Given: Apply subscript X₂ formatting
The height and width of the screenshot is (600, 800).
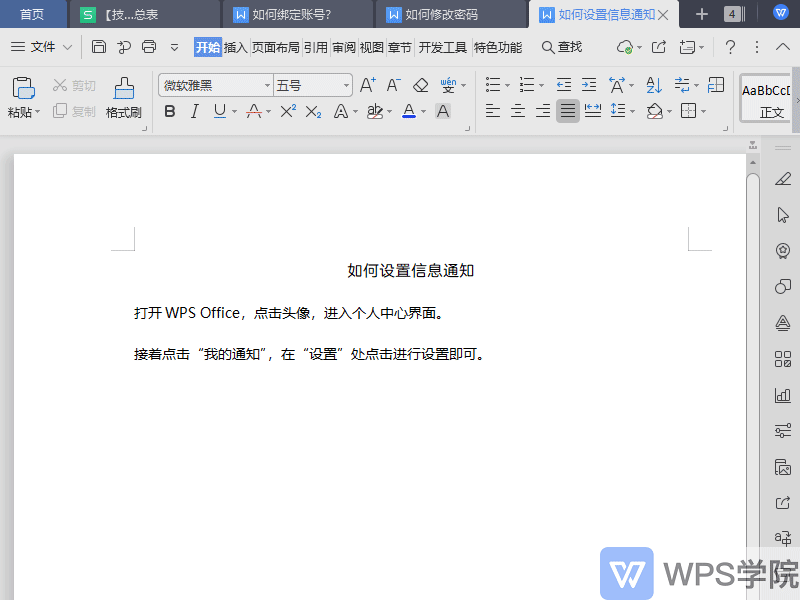Looking at the screenshot, I should pos(313,111).
